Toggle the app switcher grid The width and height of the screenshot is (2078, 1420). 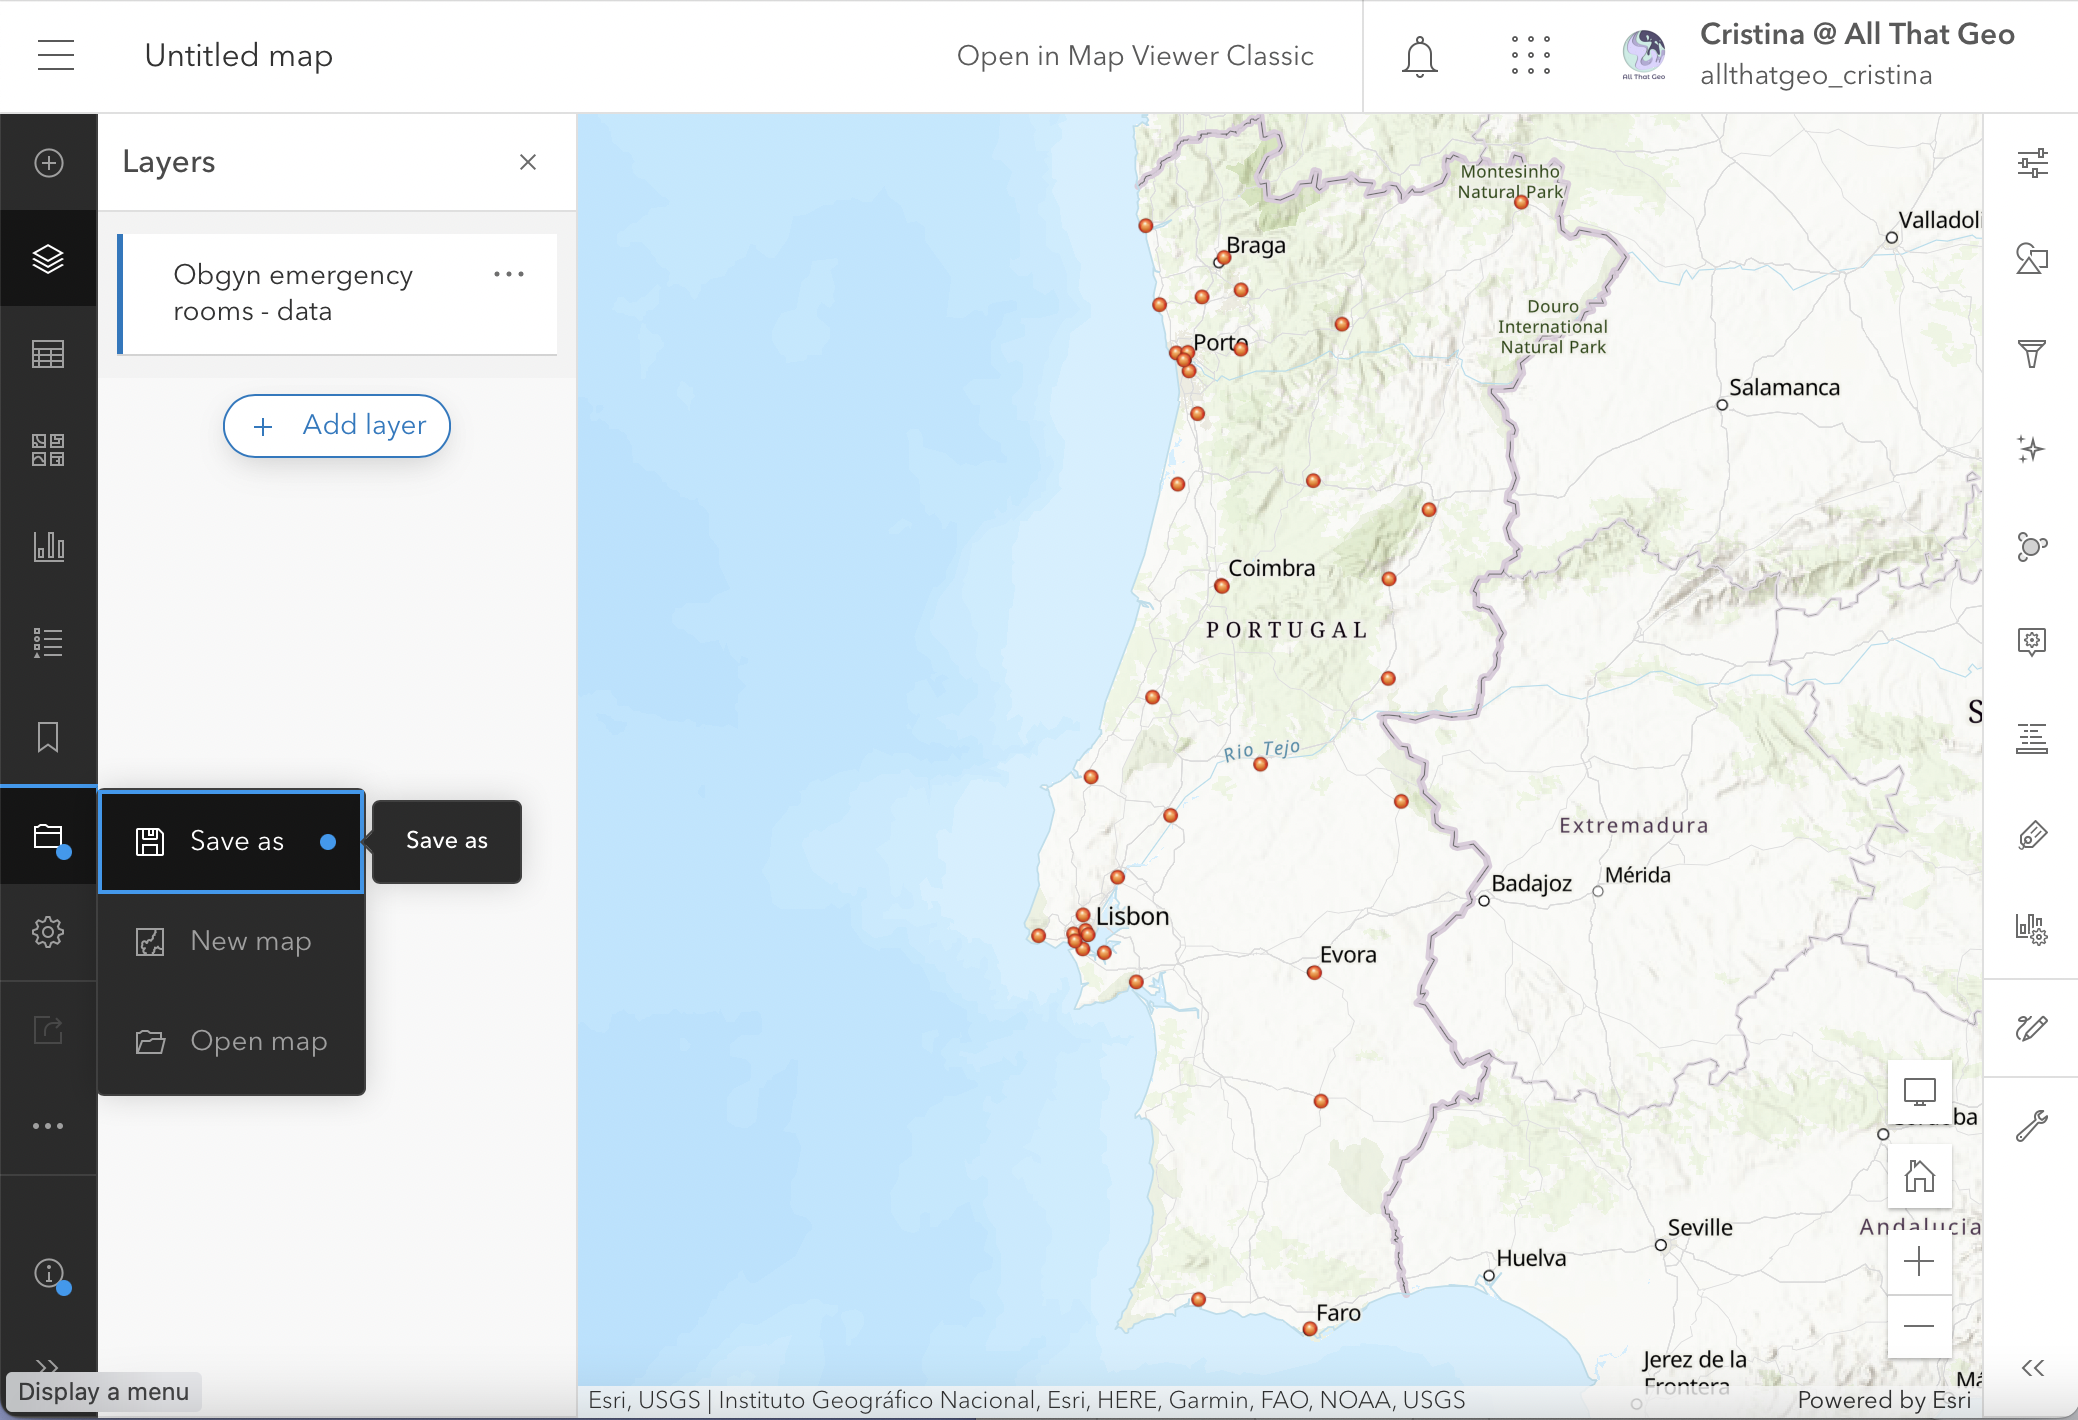[x=1527, y=55]
